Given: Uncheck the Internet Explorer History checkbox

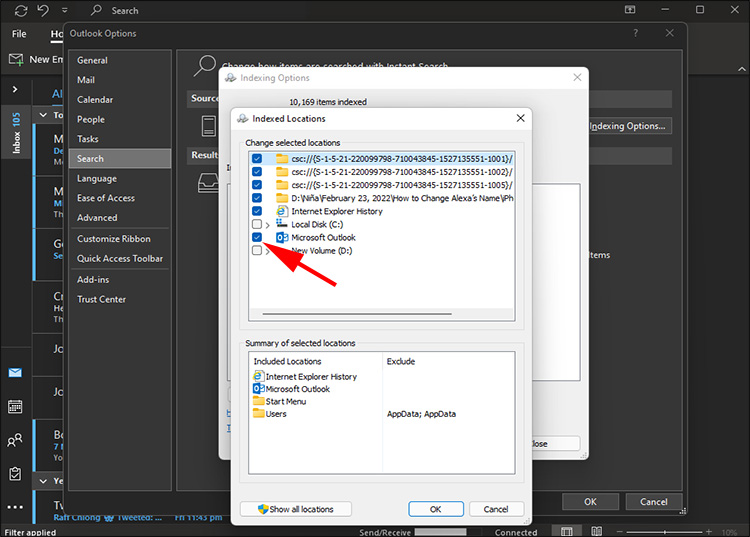Looking at the screenshot, I should (x=257, y=211).
